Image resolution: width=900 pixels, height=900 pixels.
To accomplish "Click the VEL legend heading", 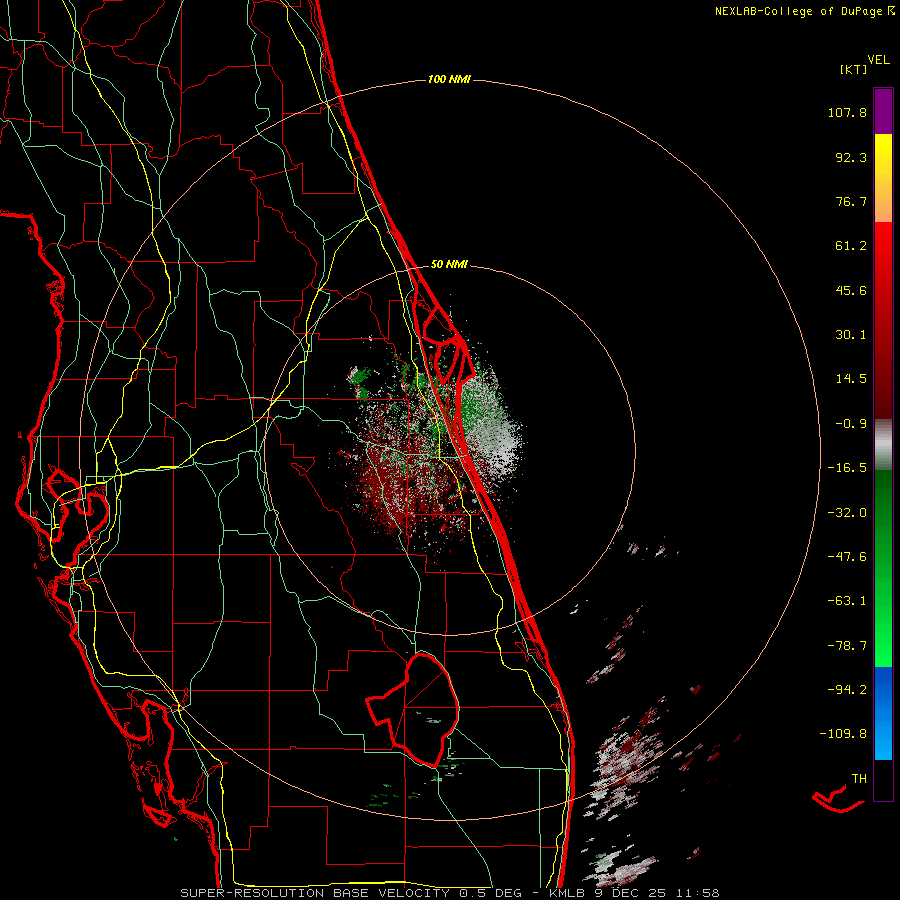I will pyautogui.click(x=879, y=60).
